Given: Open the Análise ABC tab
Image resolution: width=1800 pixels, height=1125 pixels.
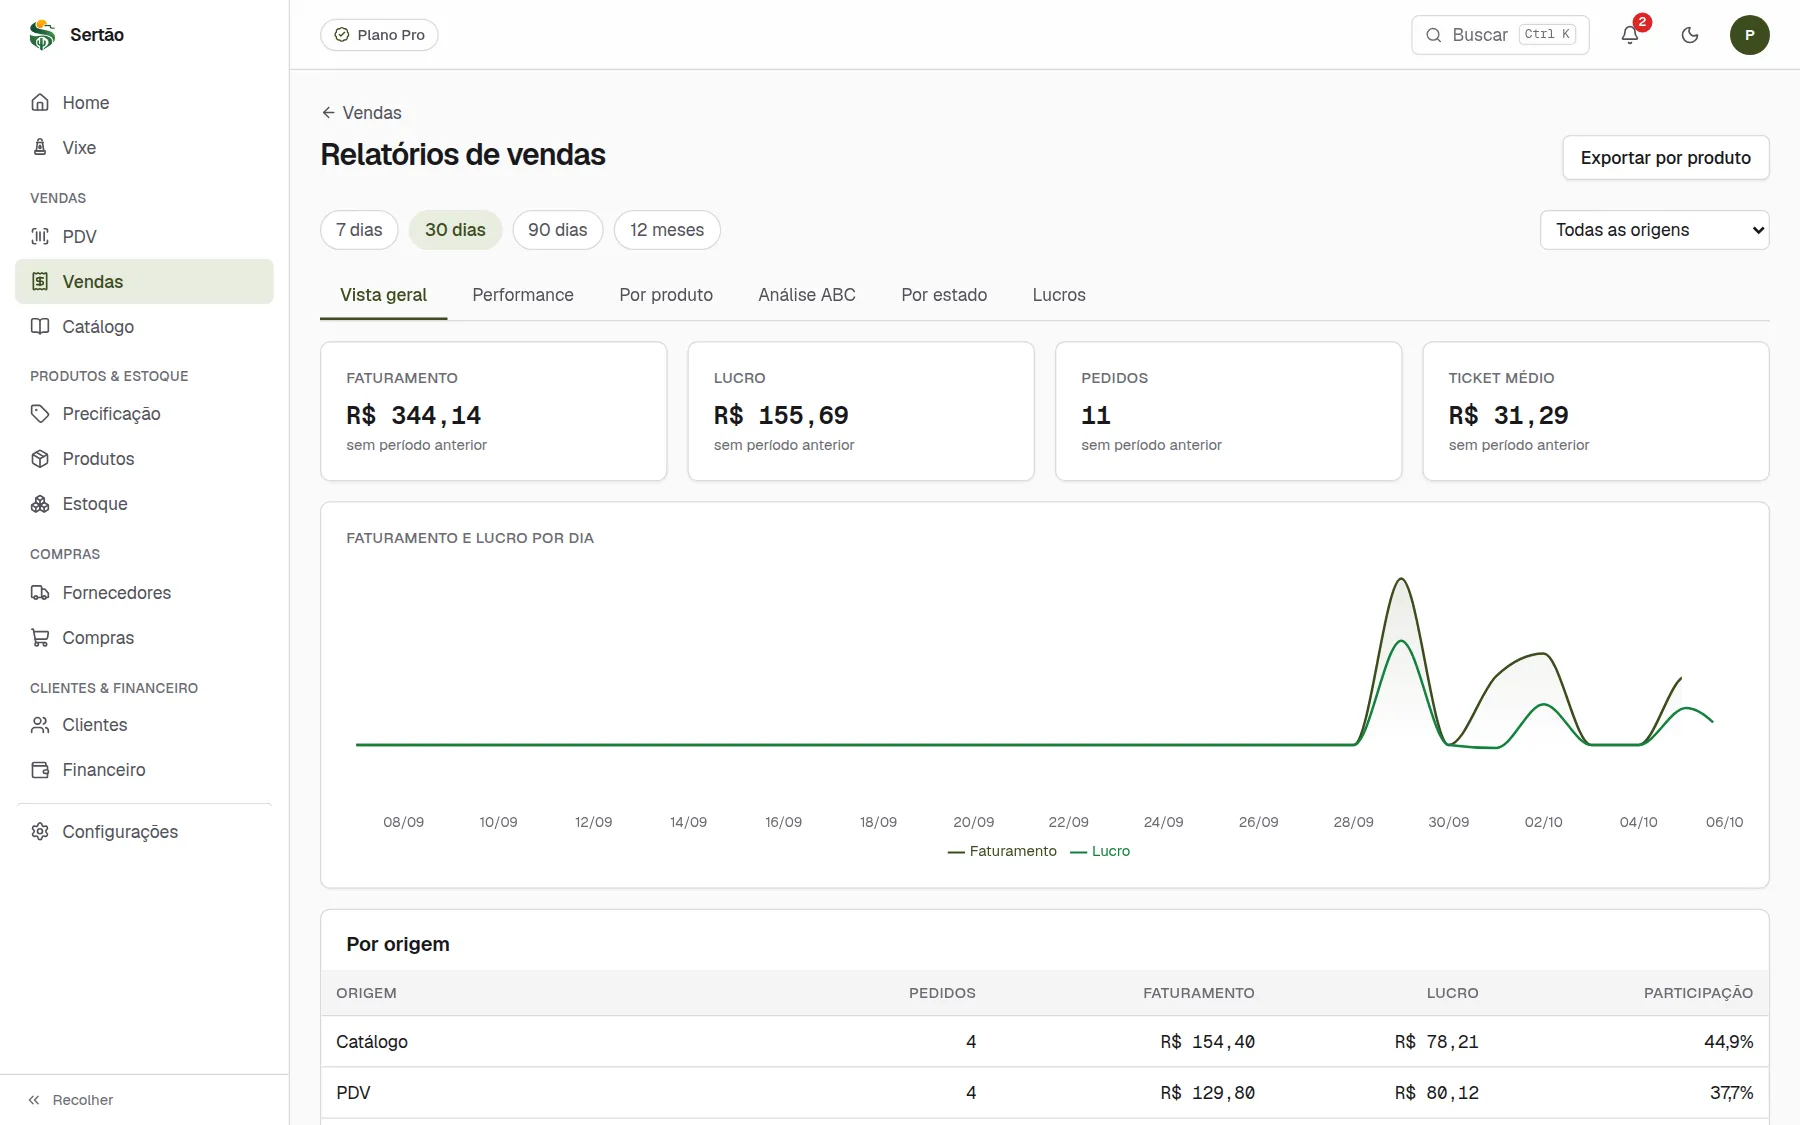Looking at the screenshot, I should pyautogui.click(x=807, y=295).
